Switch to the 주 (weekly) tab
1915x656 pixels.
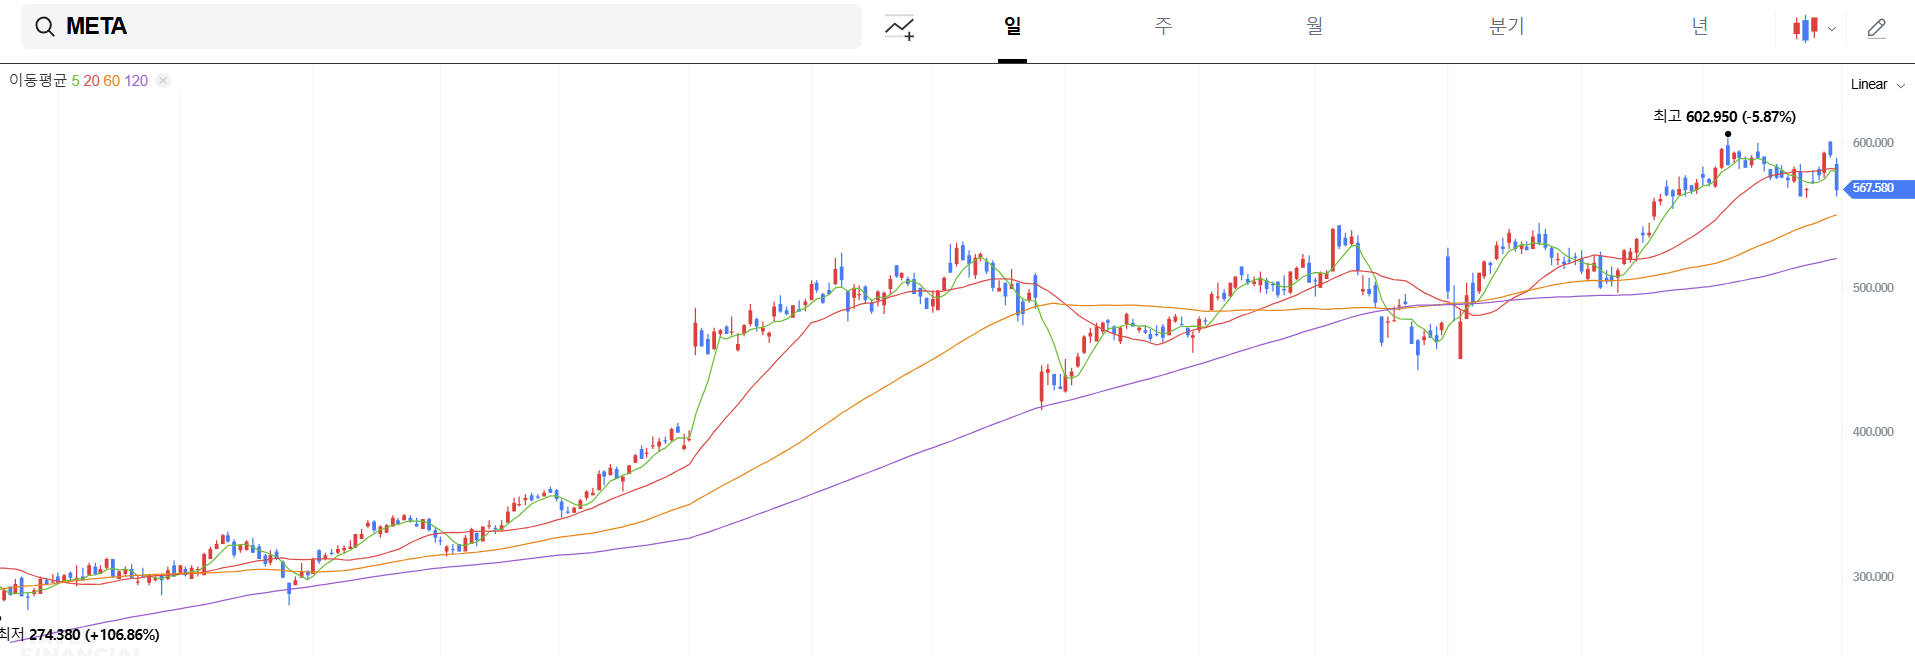[x=1163, y=26]
